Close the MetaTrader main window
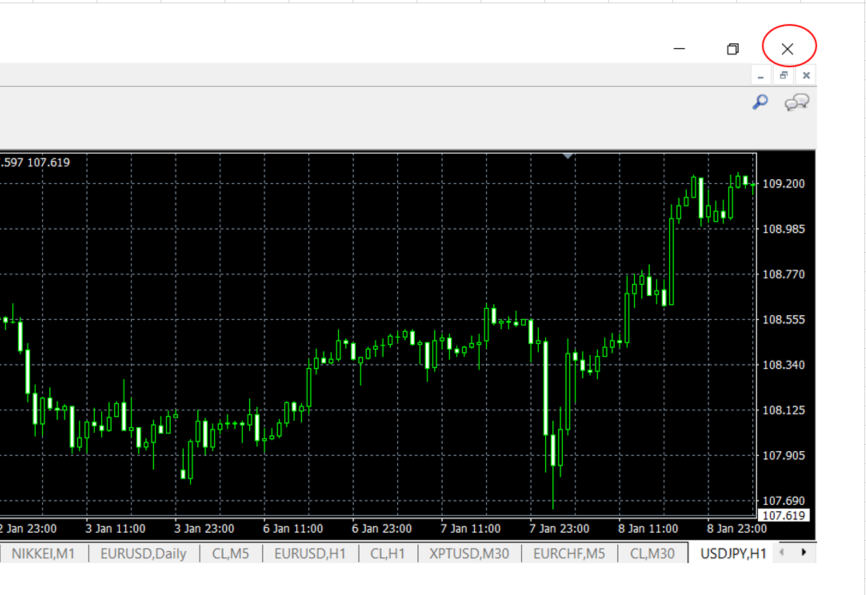 tap(788, 49)
